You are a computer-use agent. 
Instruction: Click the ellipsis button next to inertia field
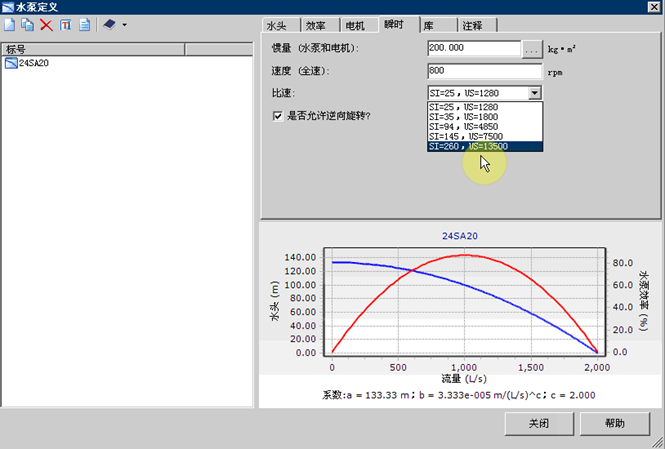[532, 48]
